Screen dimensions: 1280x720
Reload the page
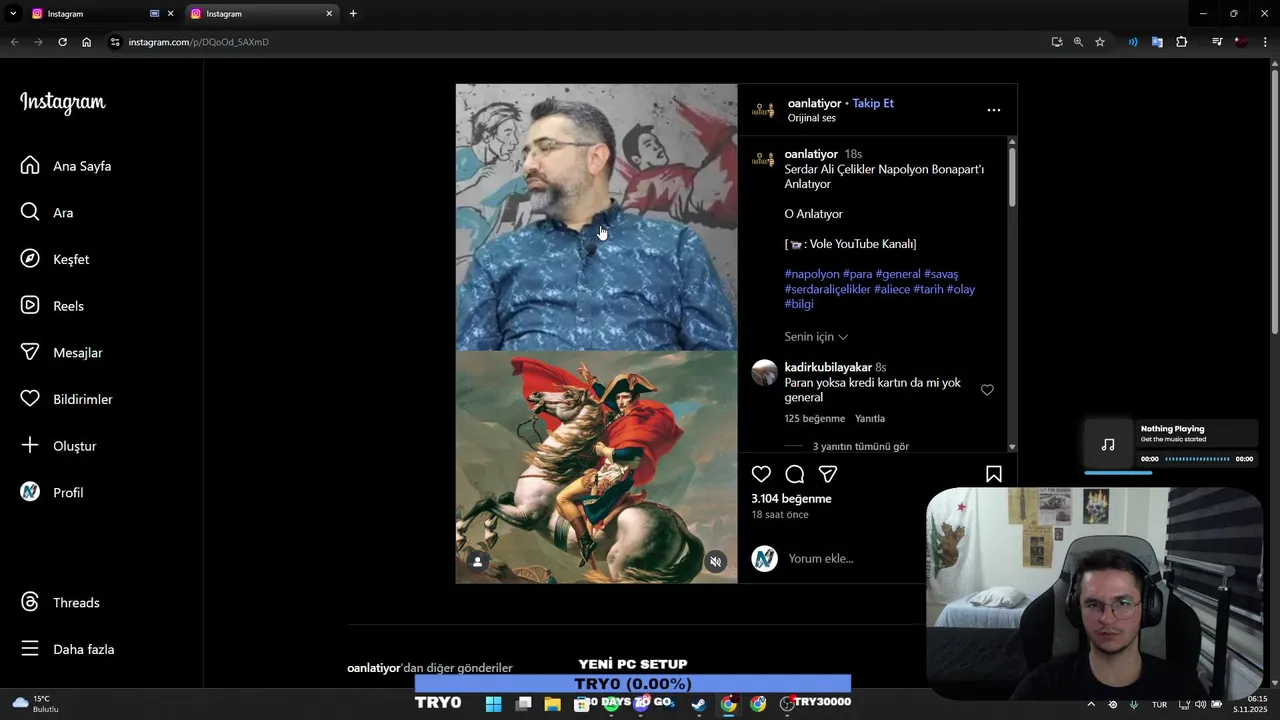62,42
